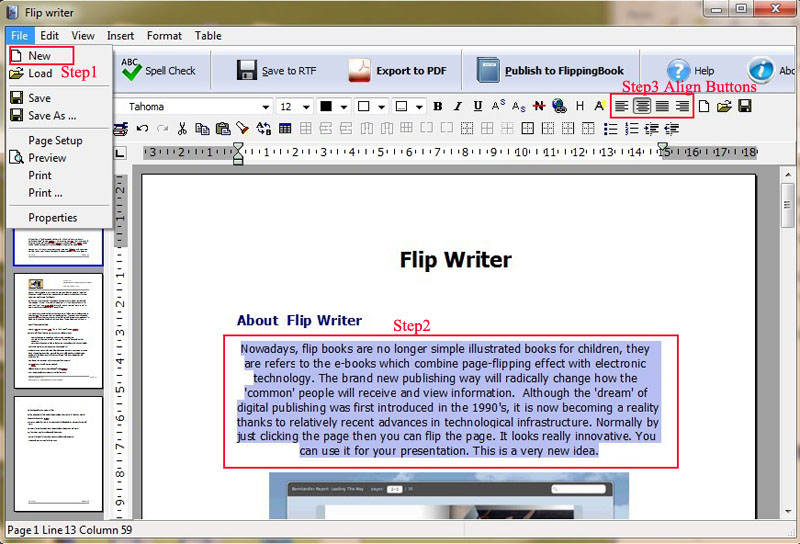Toggle subscript formatting
This screenshot has height=544, width=800.
click(518, 106)
